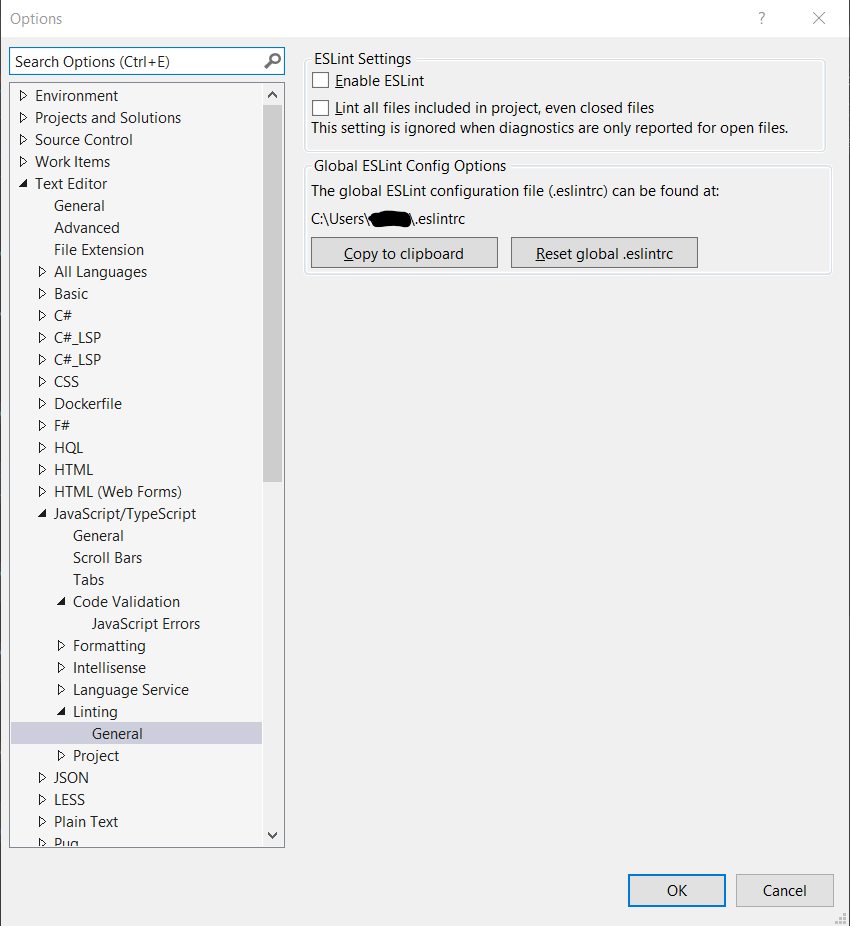Collapse the Code Validation node
The width and height of the screenshot is (850, 926).
[x=60, y=601]
